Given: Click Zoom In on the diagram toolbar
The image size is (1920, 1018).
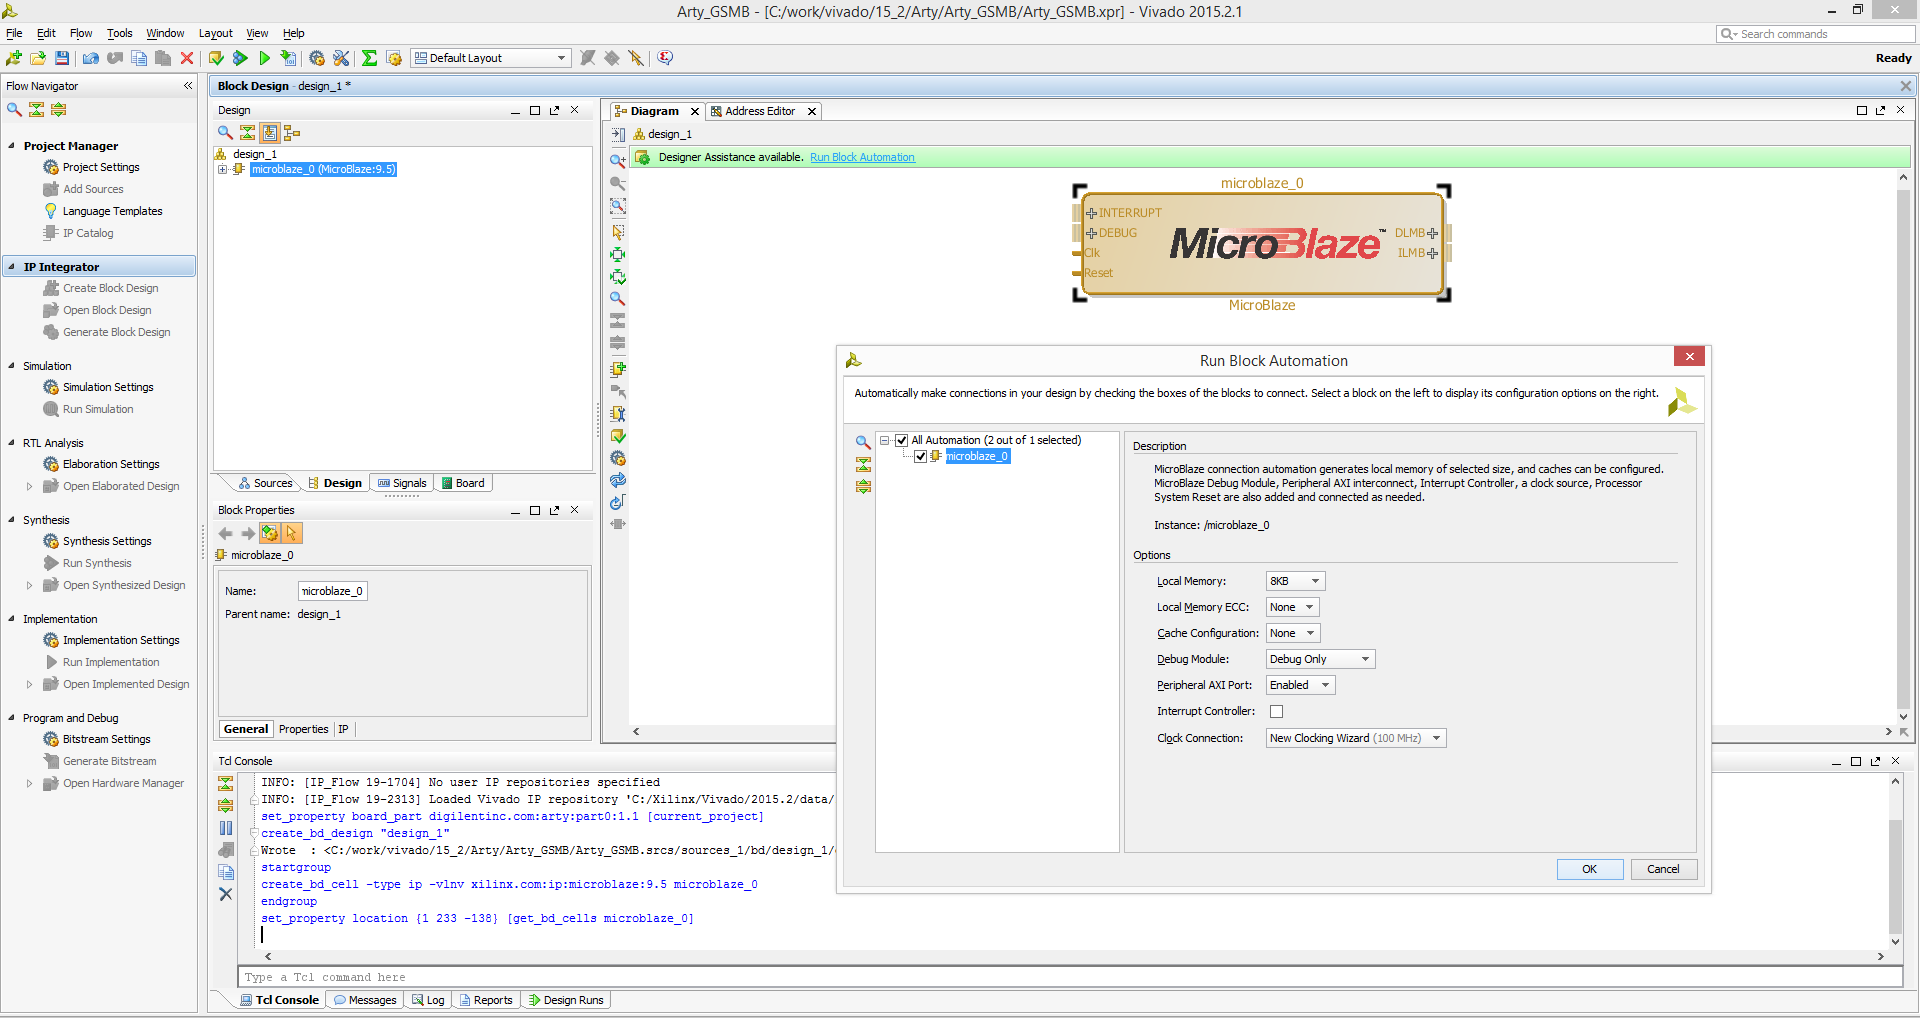Looking at the screenshot, I should click(x=618, y=160).
